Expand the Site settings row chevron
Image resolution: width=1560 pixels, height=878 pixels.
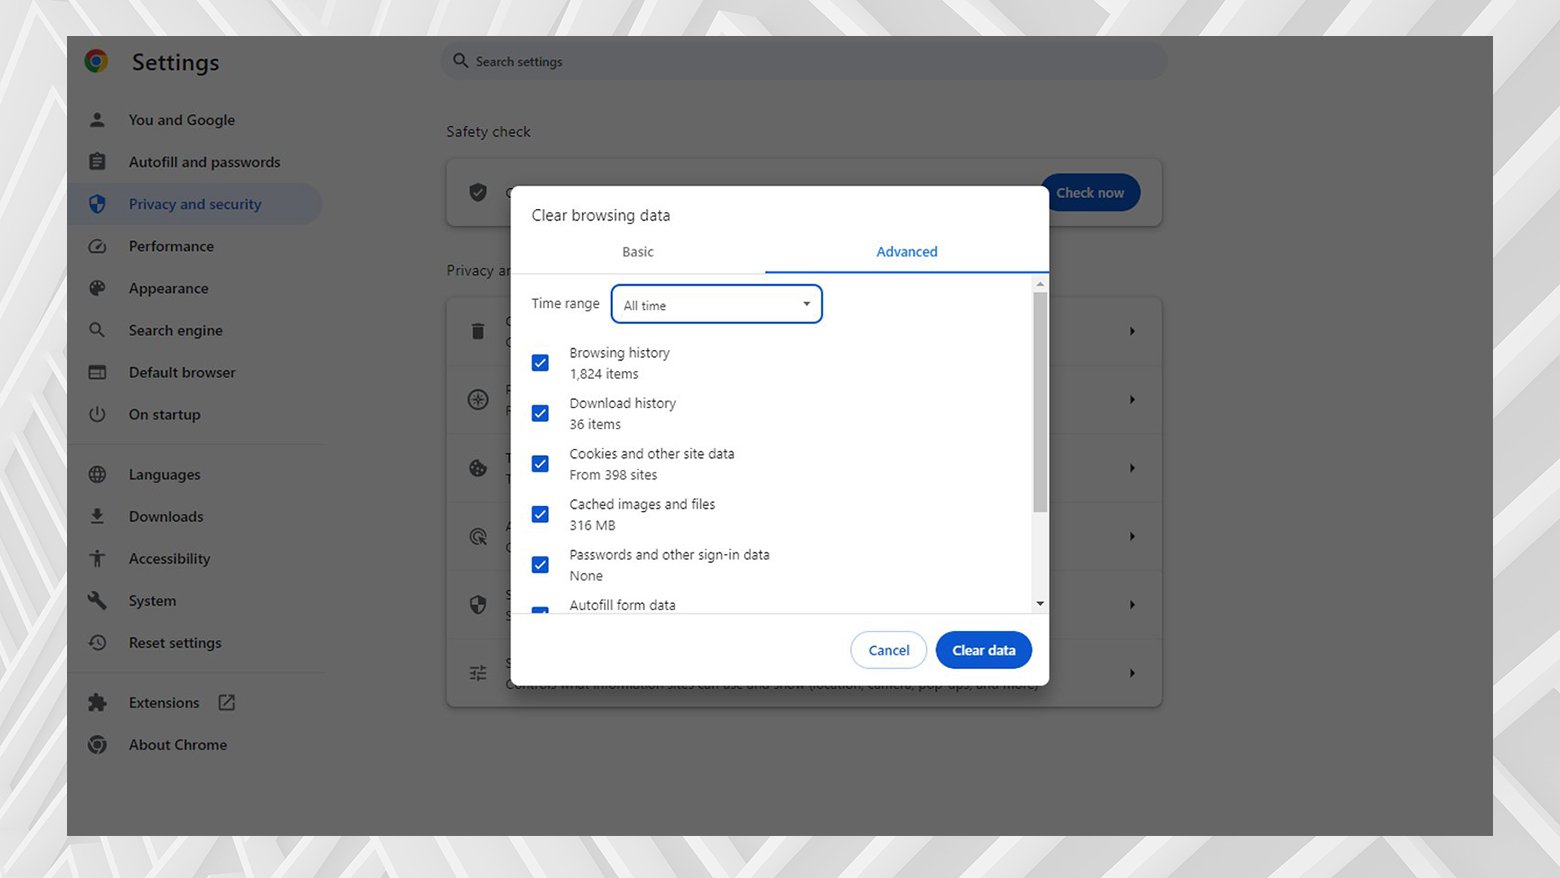[x=1132, y=672]
